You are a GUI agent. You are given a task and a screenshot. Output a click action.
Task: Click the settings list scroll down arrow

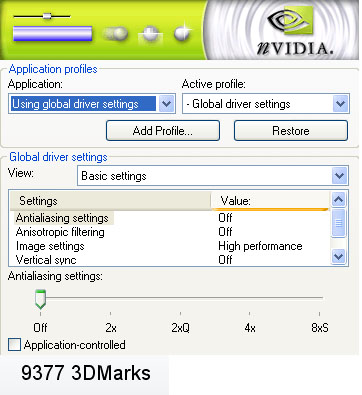point(339,256)
